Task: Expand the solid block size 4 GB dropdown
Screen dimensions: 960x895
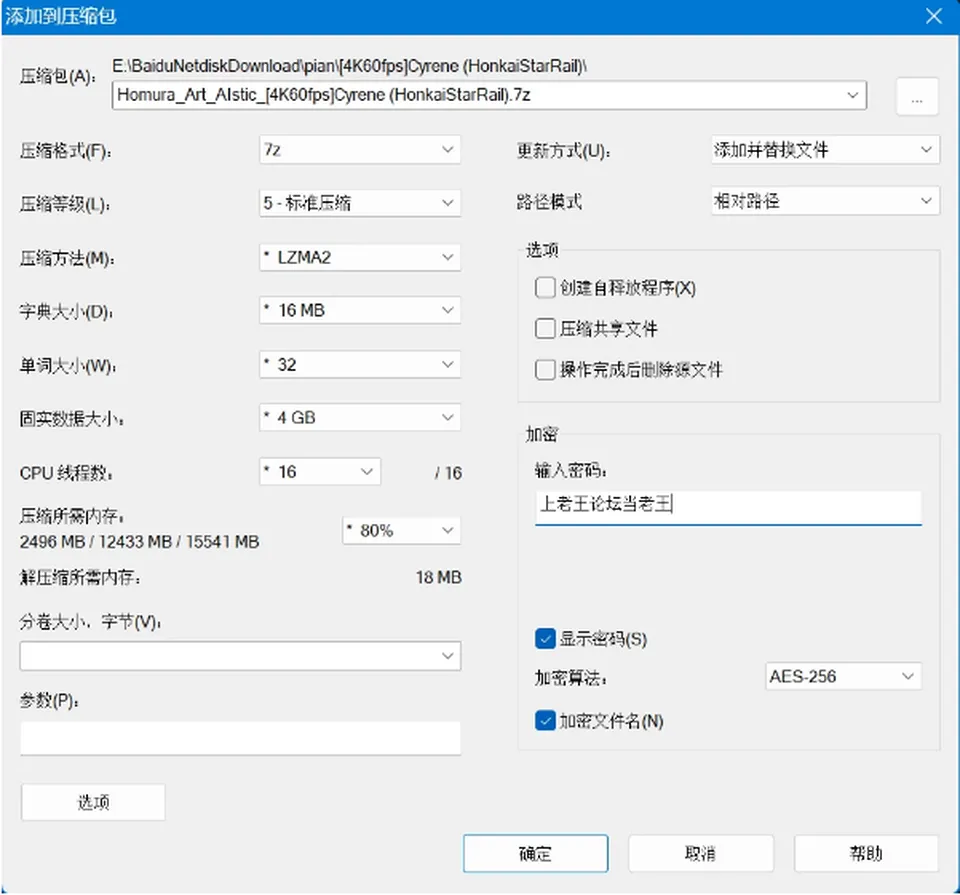Action: click(x=360, y=418)
